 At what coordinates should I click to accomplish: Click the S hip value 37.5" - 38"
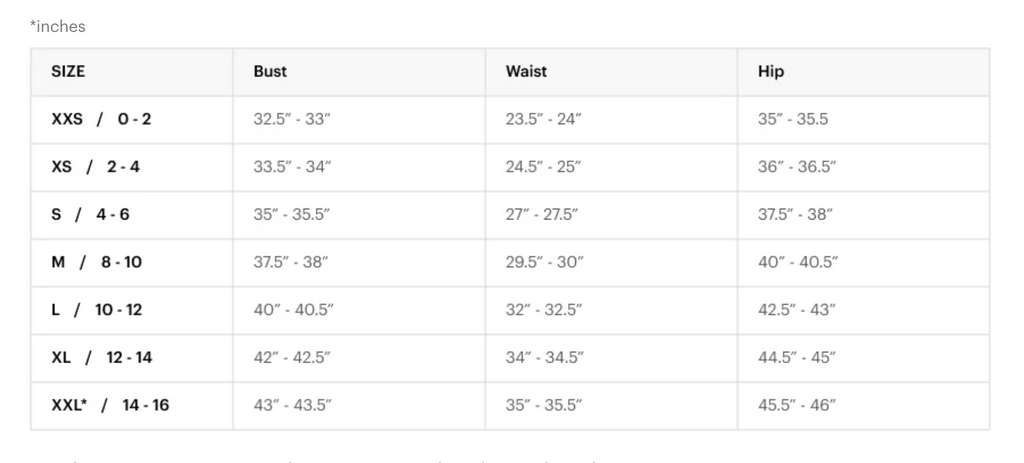coord(795,215)
